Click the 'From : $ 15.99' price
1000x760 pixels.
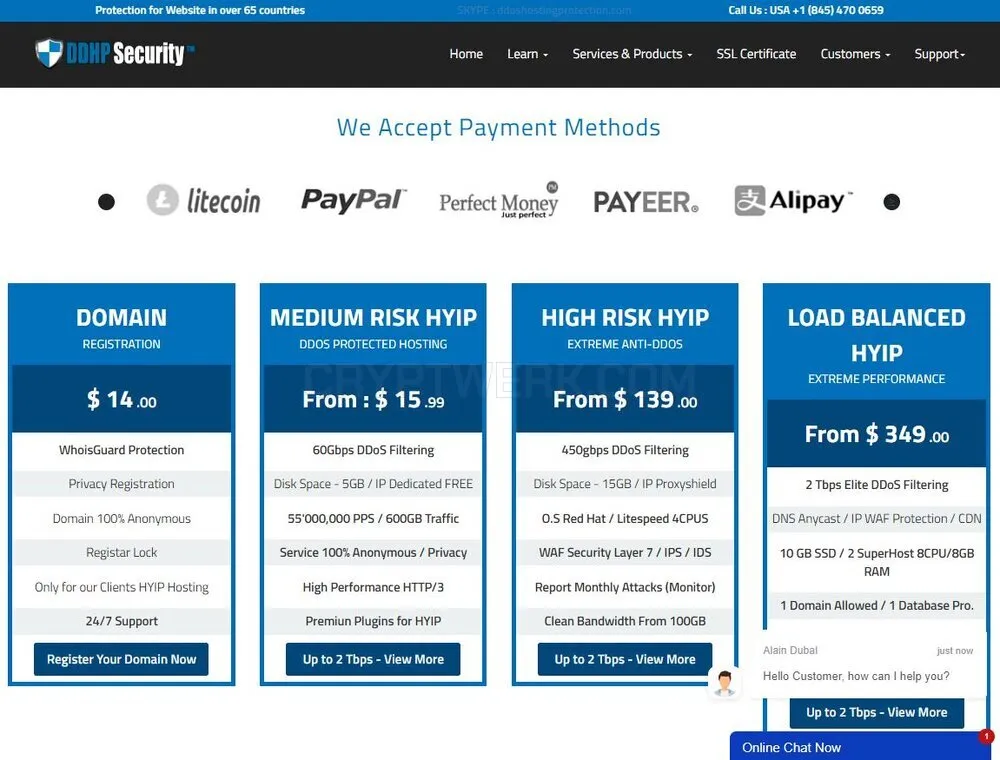pos(373,400)
